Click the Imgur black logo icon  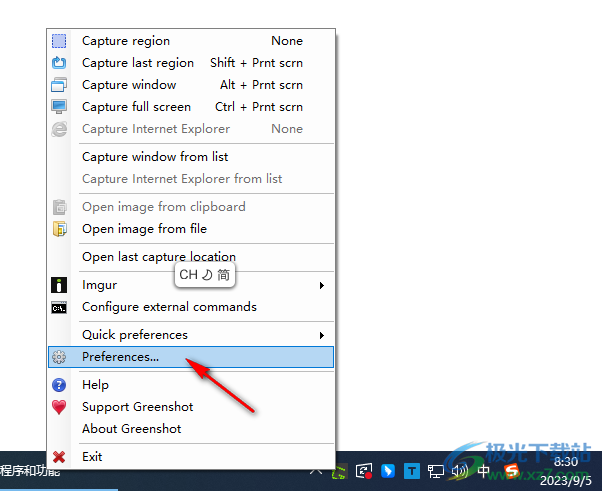click(x=59, y=285)
